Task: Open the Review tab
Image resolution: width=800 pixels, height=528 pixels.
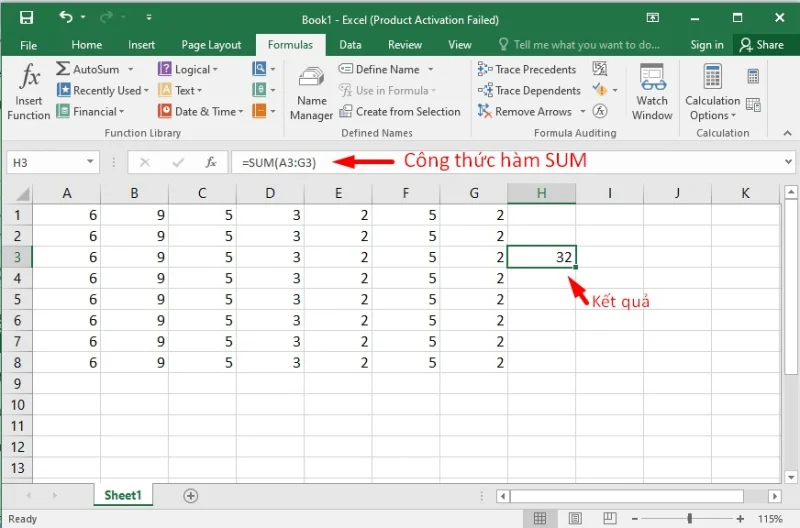Action: click(405, 45)
